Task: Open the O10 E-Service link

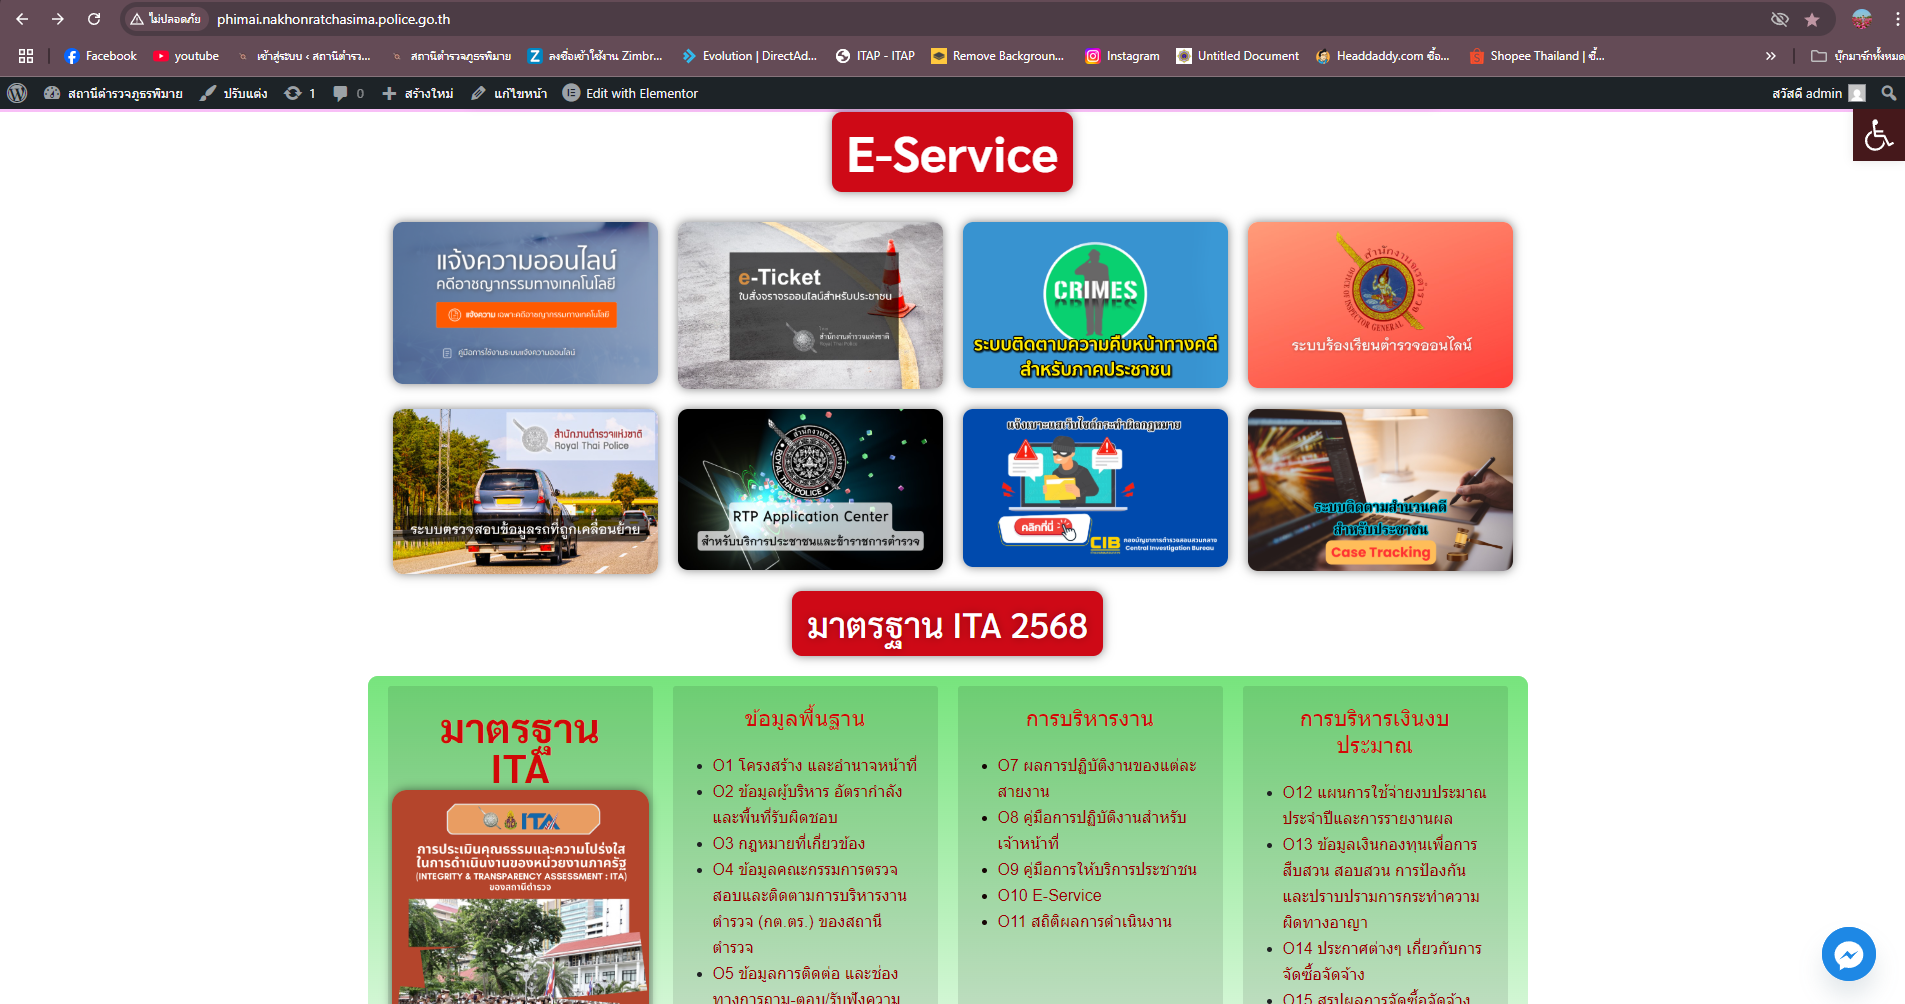Action: pos(1049,895)
